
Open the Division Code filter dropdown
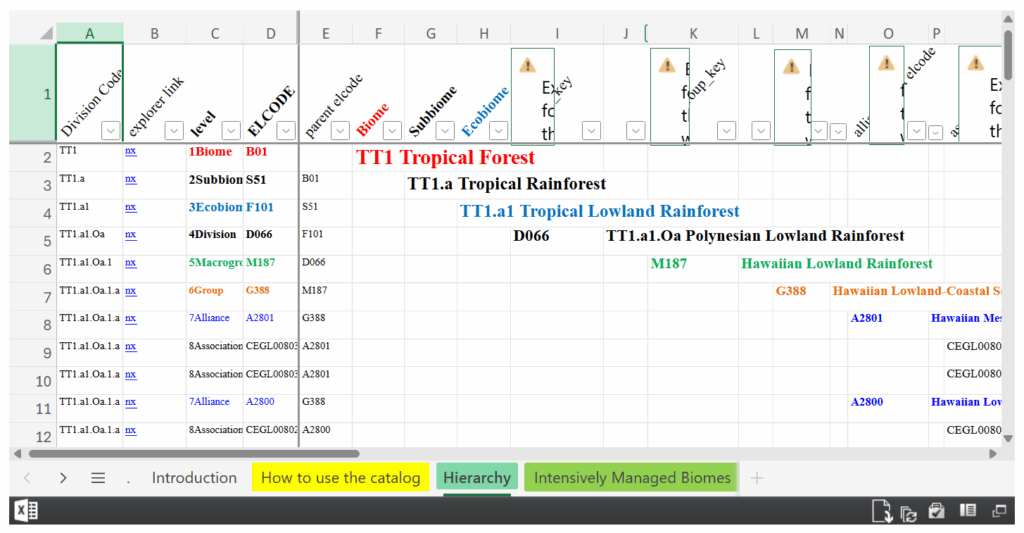coord(110,129)
